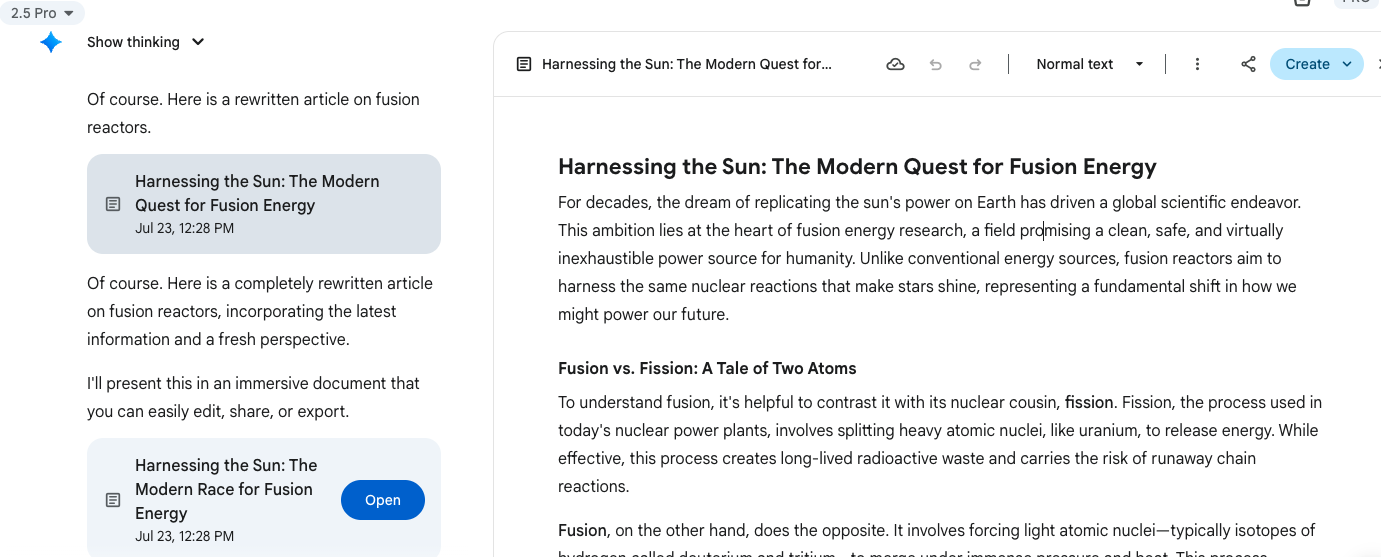Open the 2.5 Pro model selector

point(42,13)
